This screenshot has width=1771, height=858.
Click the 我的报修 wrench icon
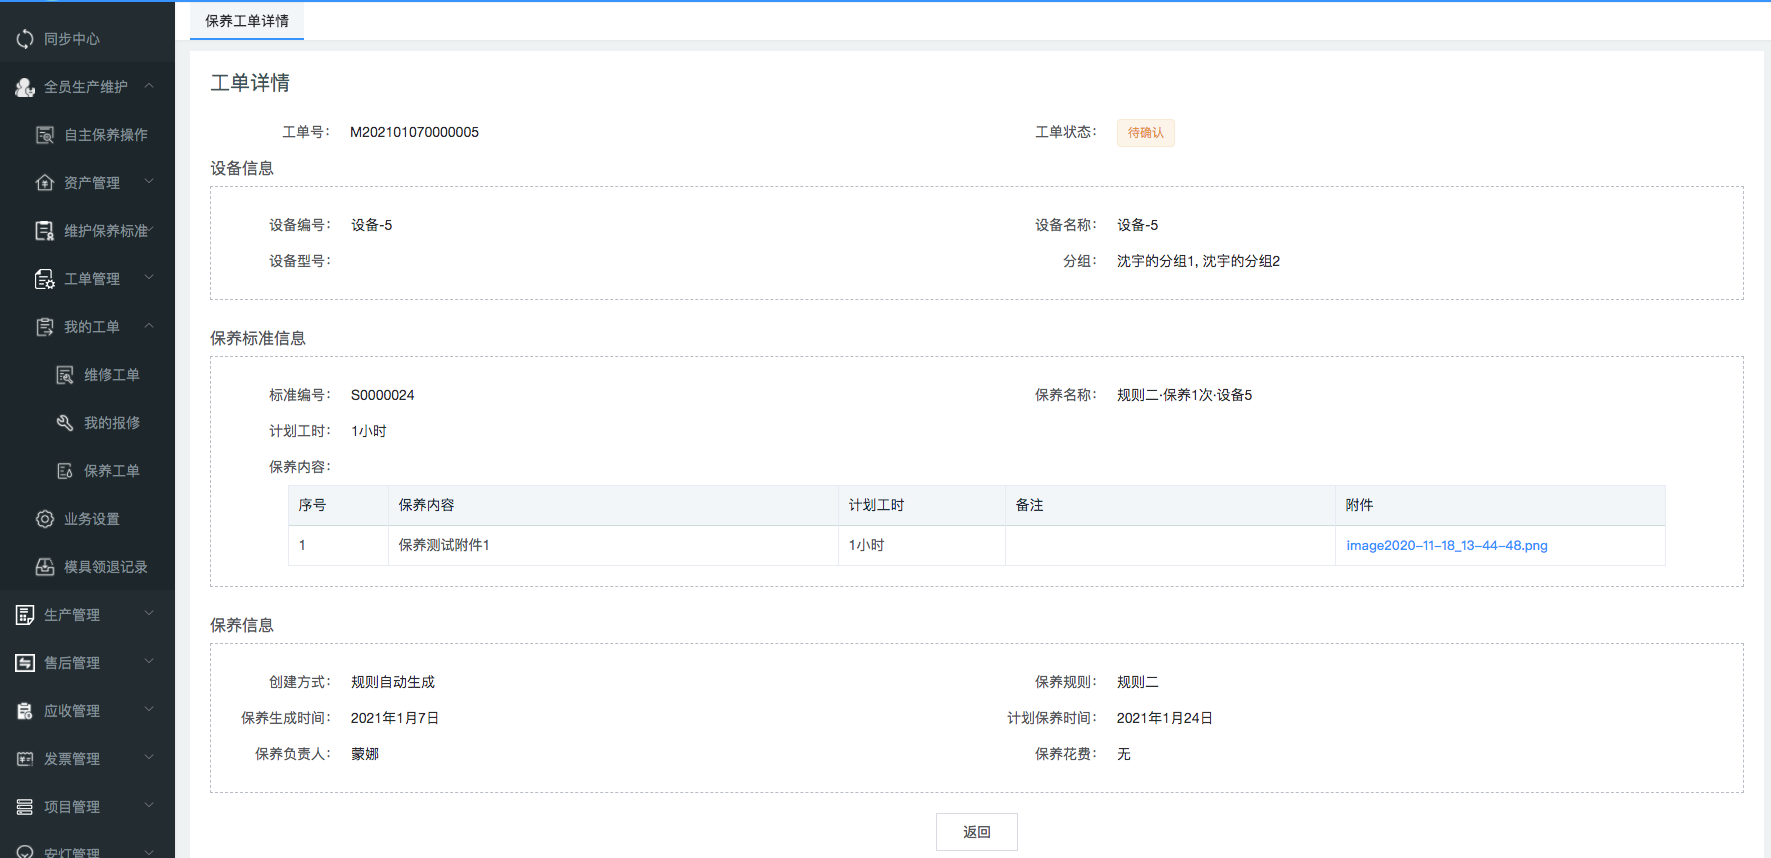tap(65, 423)
